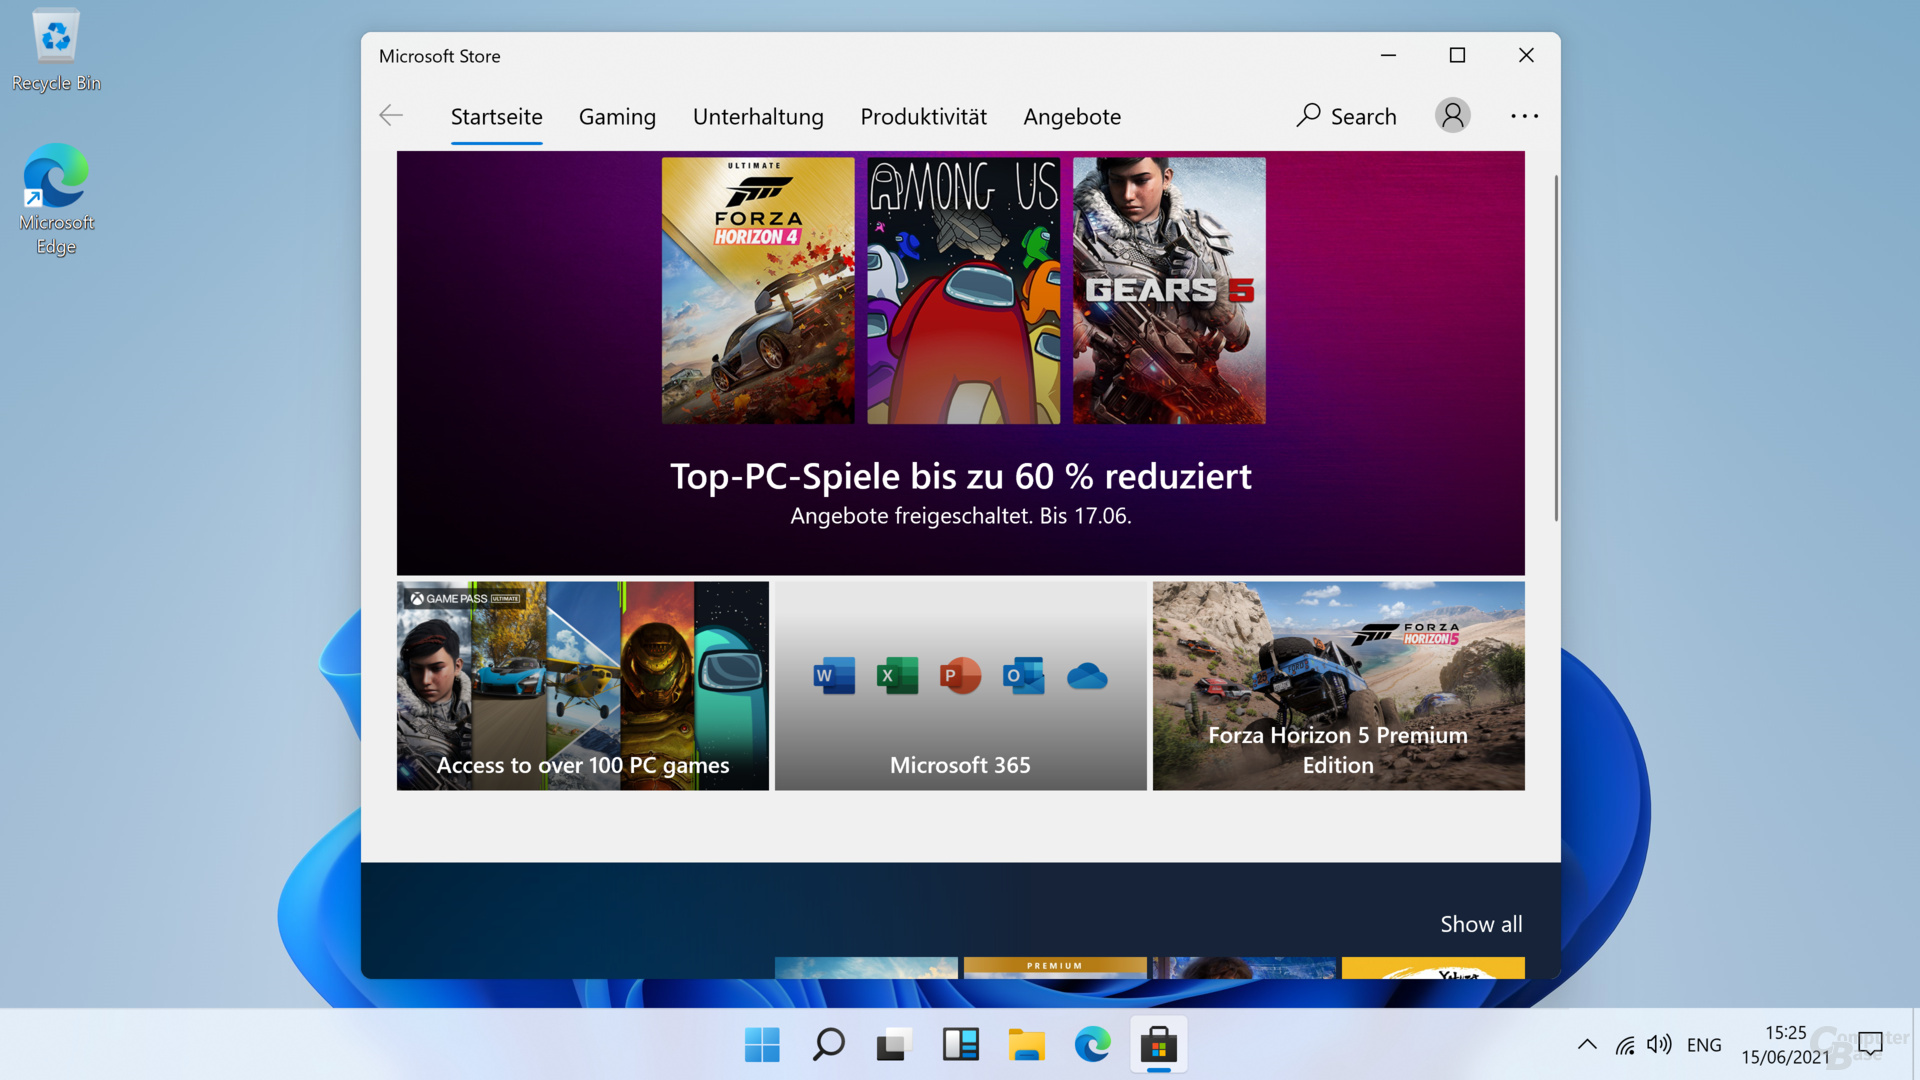Open the Angebote tab
This screenshot has height=1080, width=1920.
pyautogui.click(x=1072, y=117)
